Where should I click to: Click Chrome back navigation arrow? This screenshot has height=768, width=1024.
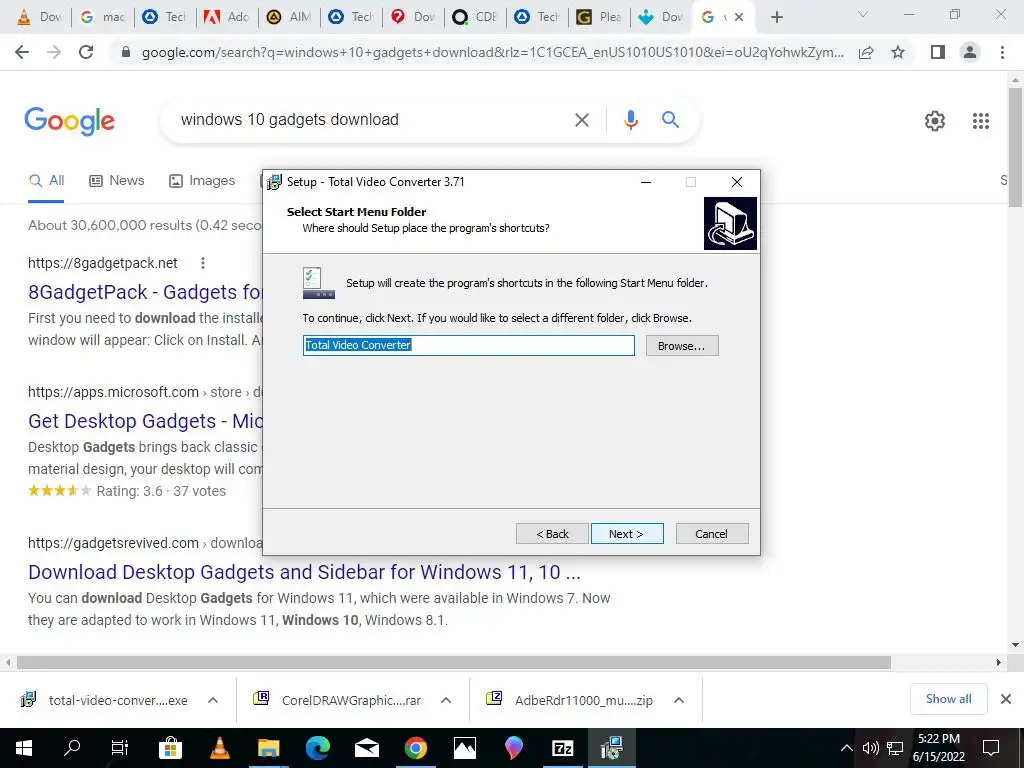[22, 52]
